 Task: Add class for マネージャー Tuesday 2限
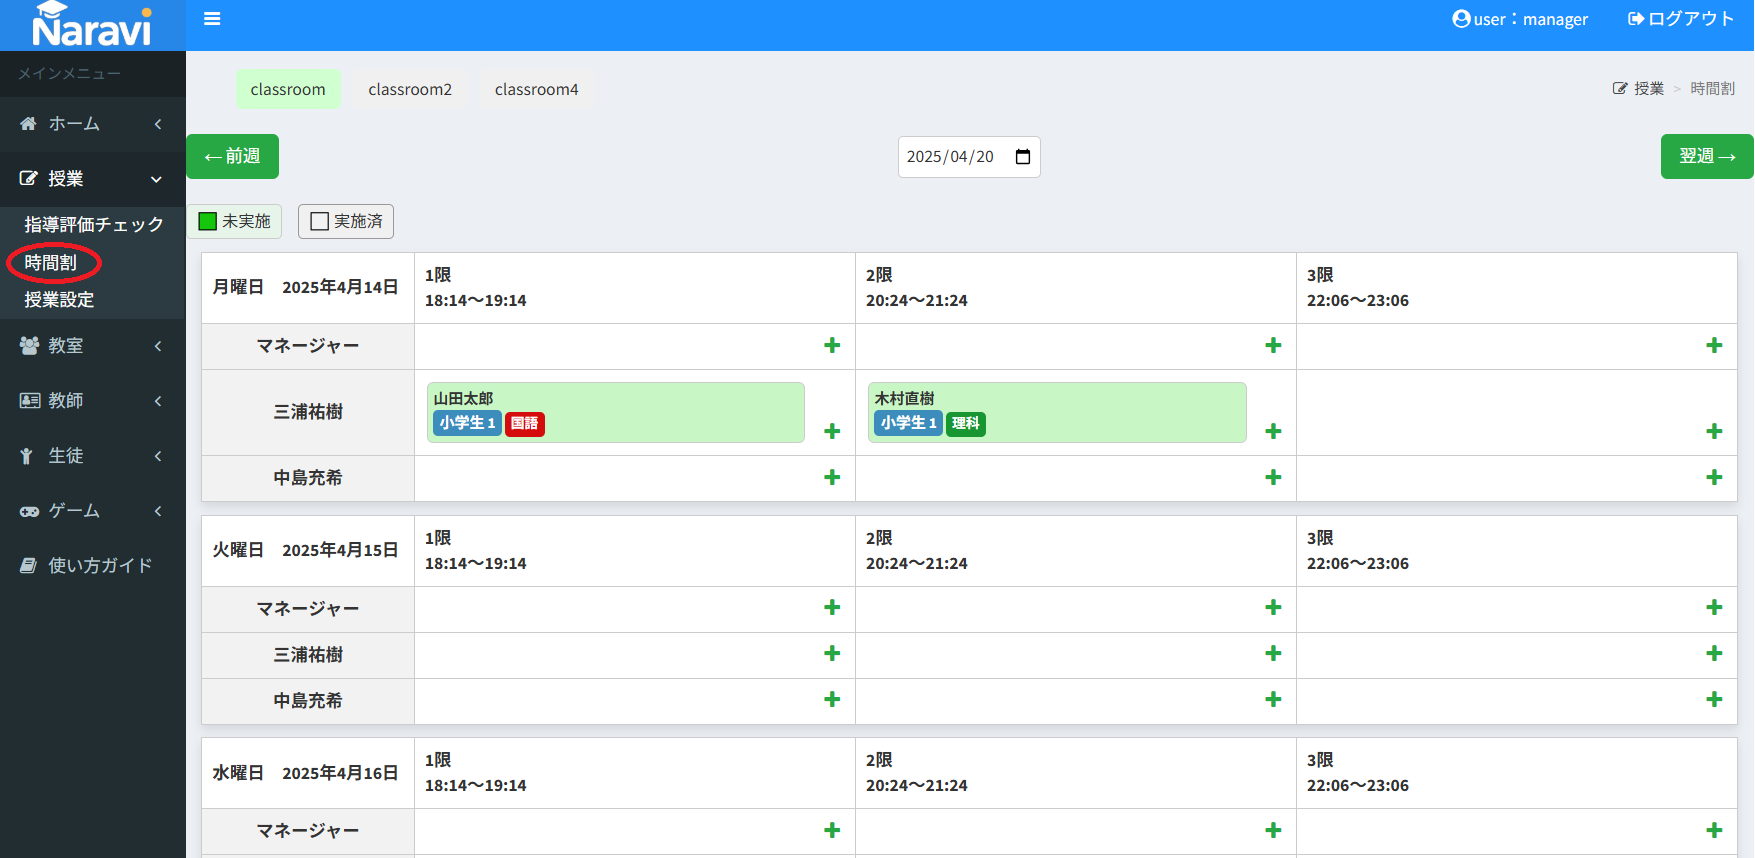click(1273, 607)
